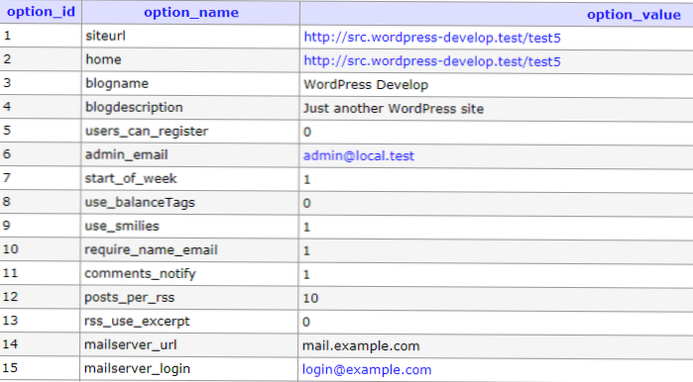Click option_id 15 in mailserver_login row
Image resolution: width=693 pixels, height=382 pixels.
click(11, 368)
